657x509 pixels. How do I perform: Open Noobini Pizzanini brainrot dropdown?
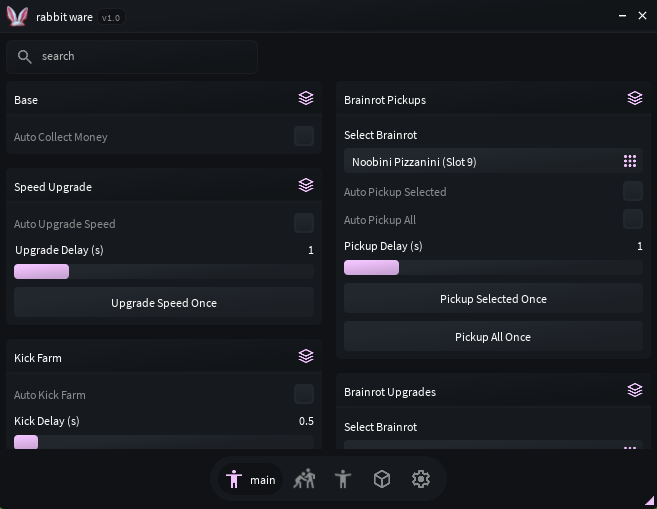tap(493, 161)
